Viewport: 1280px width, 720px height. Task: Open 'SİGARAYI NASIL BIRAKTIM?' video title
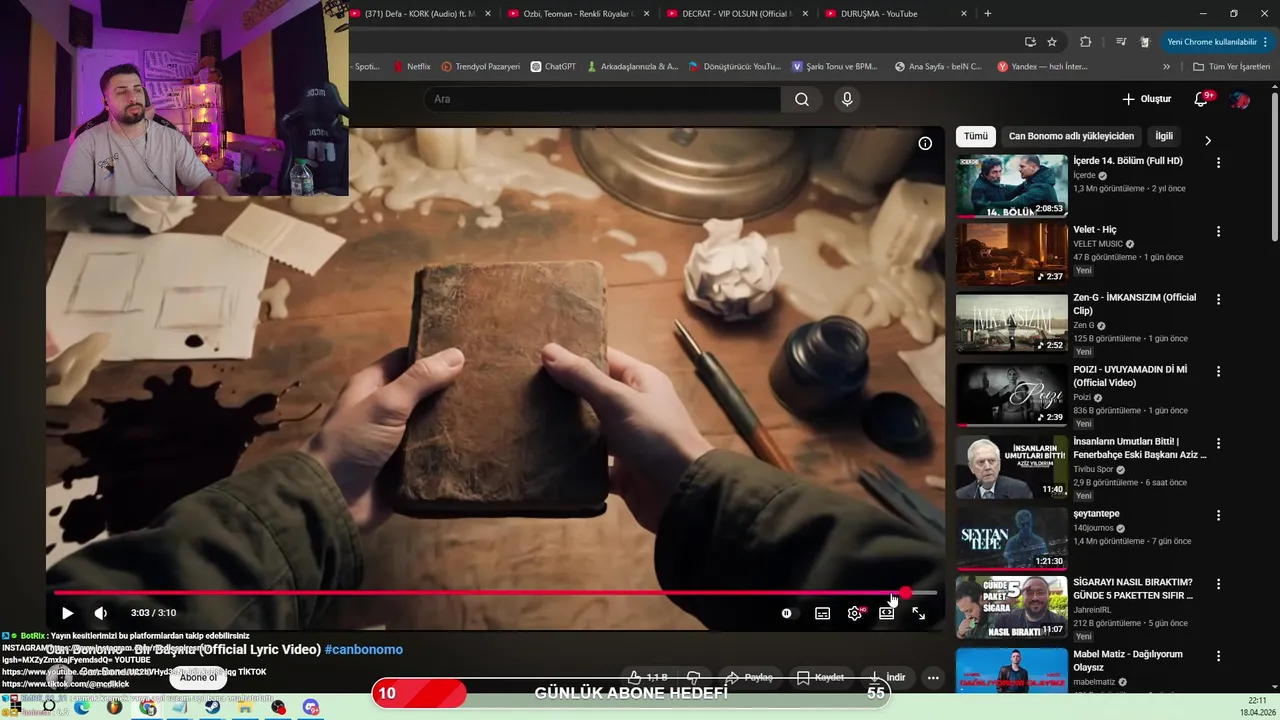(x=1133, y=589)
